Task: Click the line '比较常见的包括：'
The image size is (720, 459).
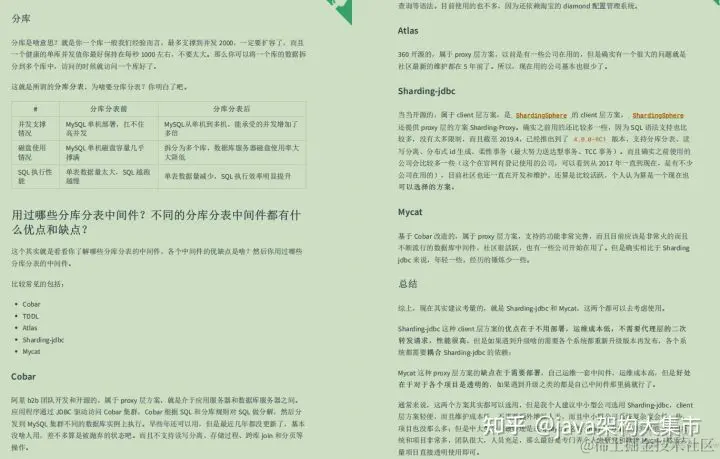Action: [x=38, y=284]
